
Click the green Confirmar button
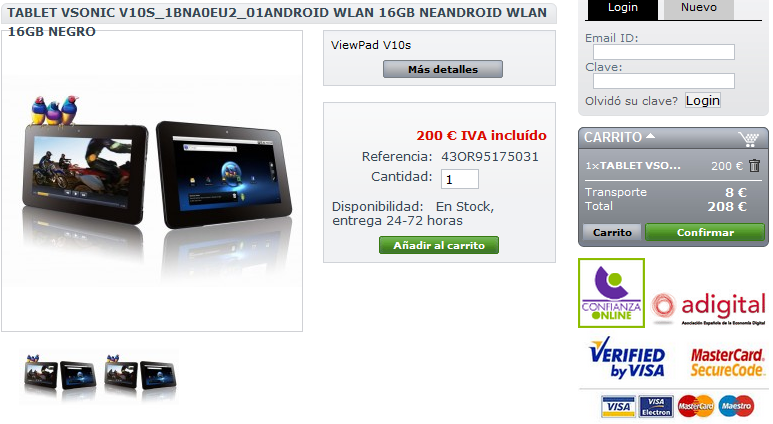pyautogui.click(x=705, y=232)
